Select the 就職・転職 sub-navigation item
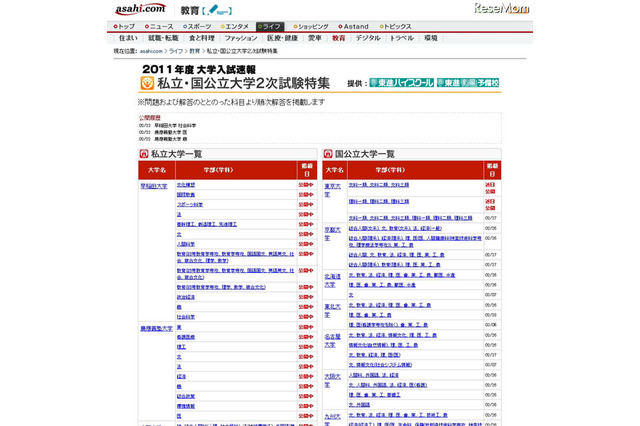Screen dimensions: 640x426 coord(163,38)
